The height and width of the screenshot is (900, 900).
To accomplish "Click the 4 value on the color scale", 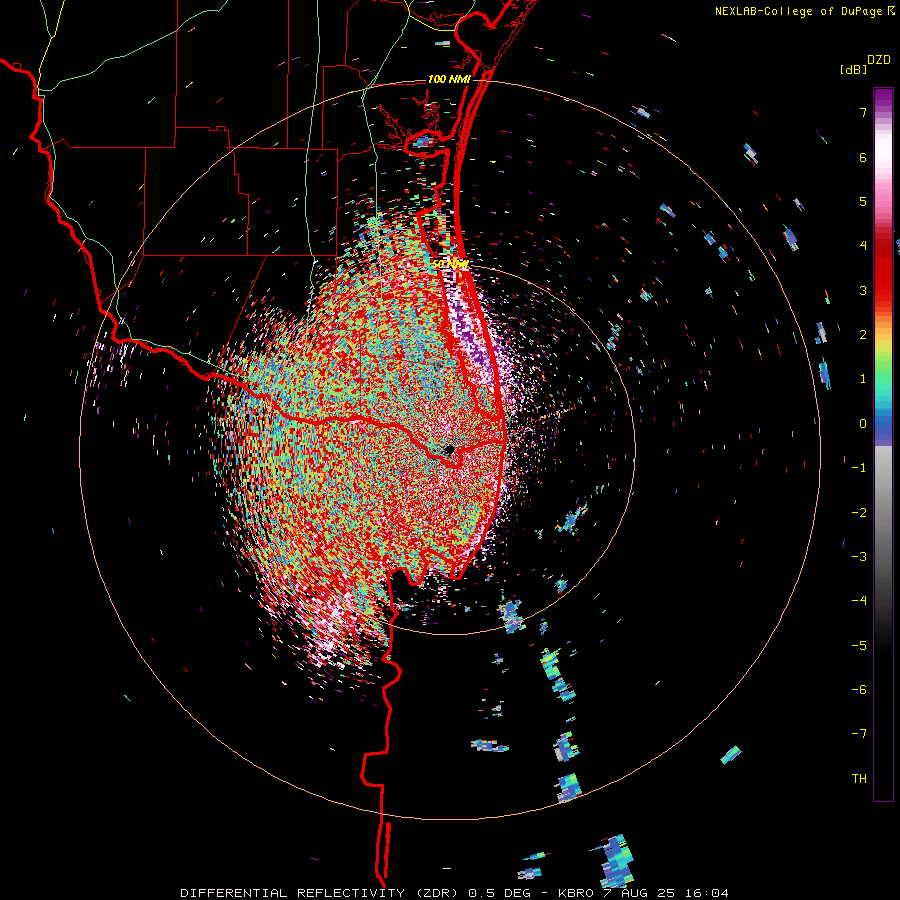I will [863, 246].
